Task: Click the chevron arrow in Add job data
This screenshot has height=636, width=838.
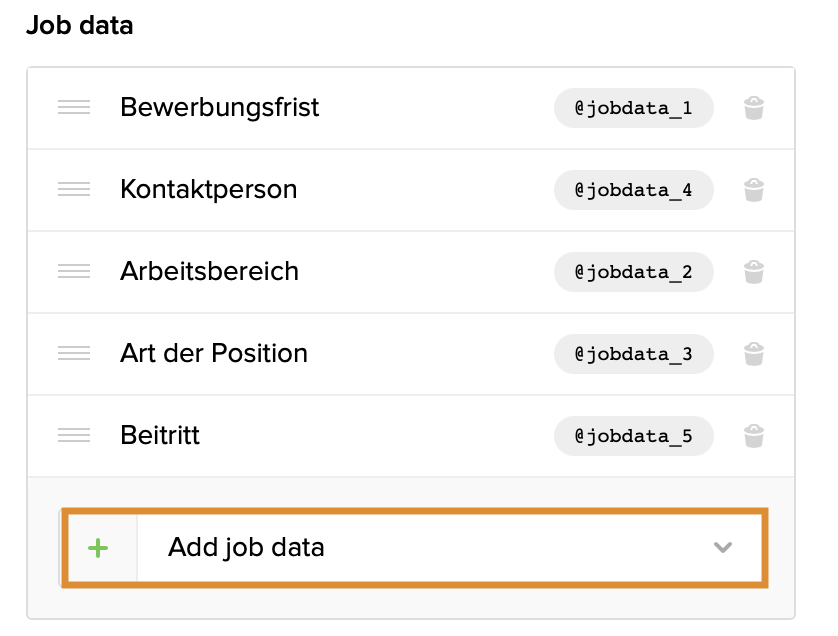Action: [722, 548]
